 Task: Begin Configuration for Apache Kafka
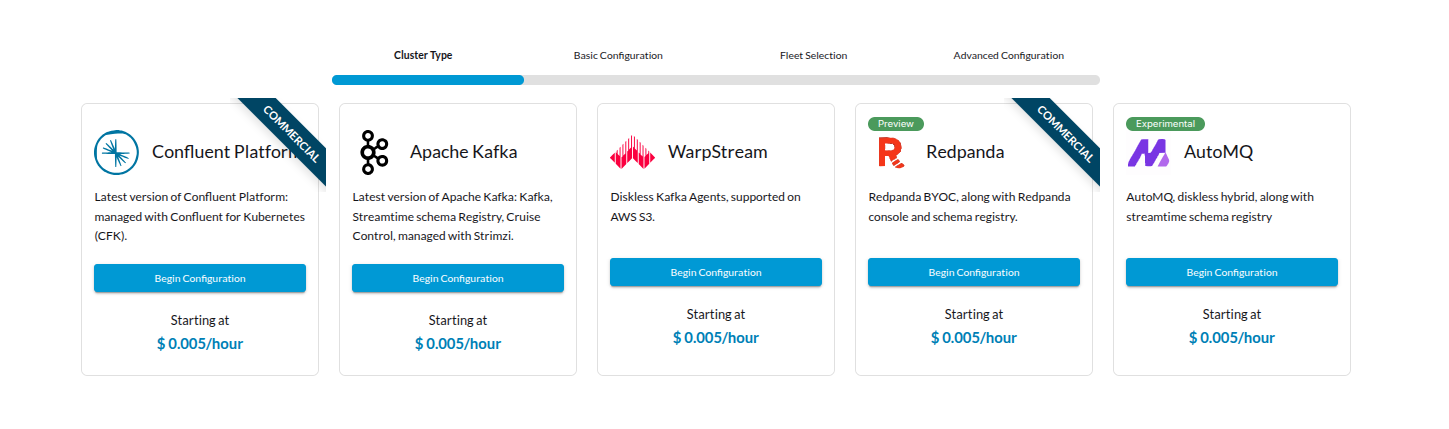pyautogui.click(x=458, y=278)
